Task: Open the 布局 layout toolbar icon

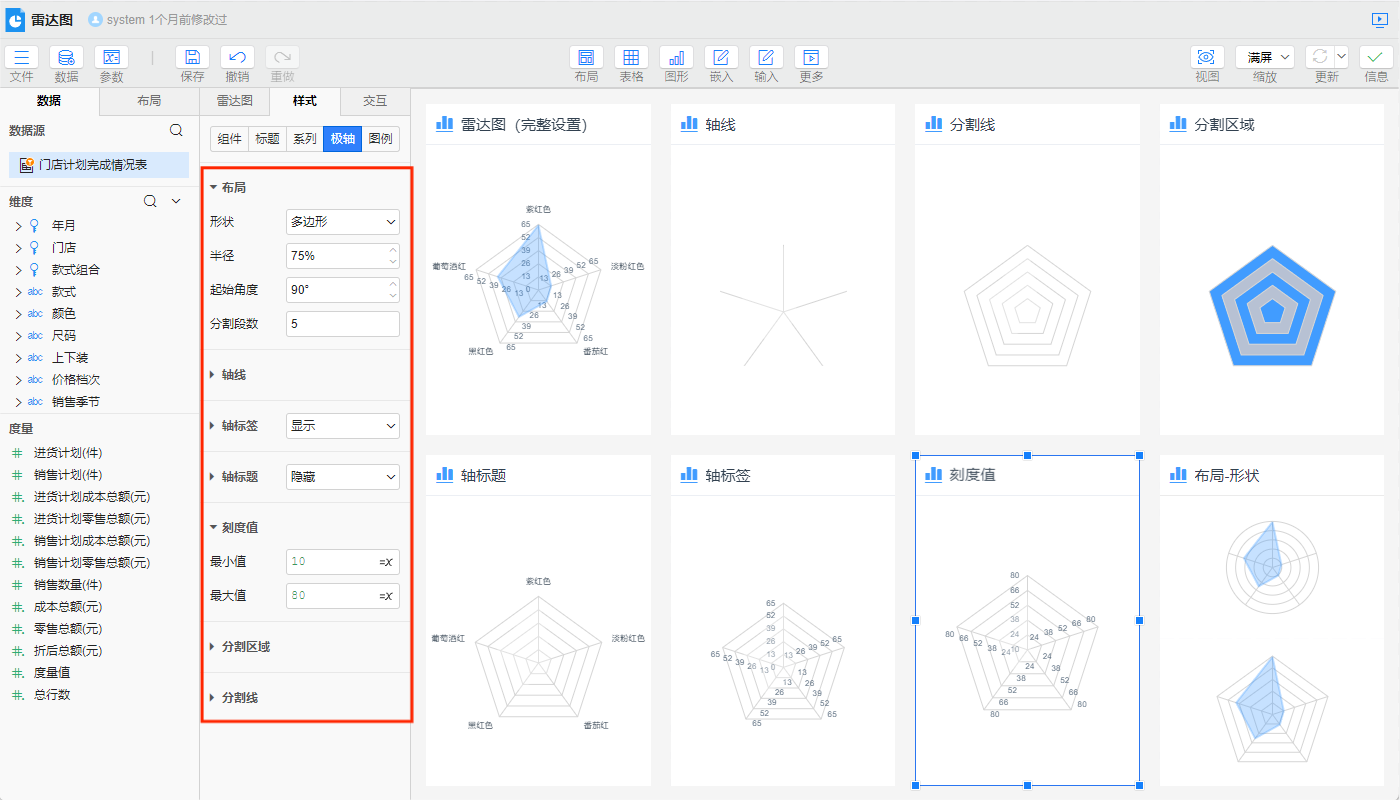Action: click(586, 58)
